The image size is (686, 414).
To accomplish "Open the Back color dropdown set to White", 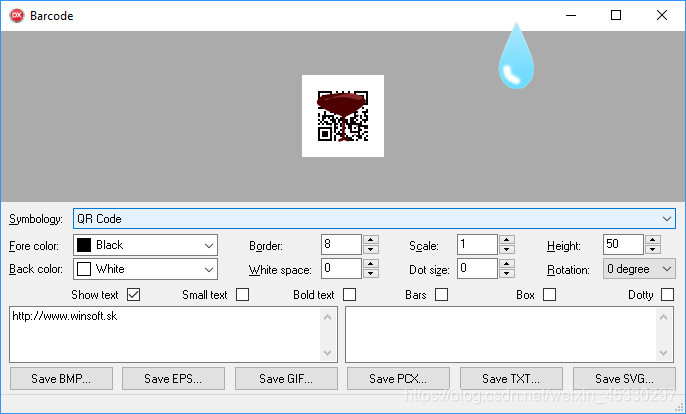I will pyautogui.click(x=145, y=269).
